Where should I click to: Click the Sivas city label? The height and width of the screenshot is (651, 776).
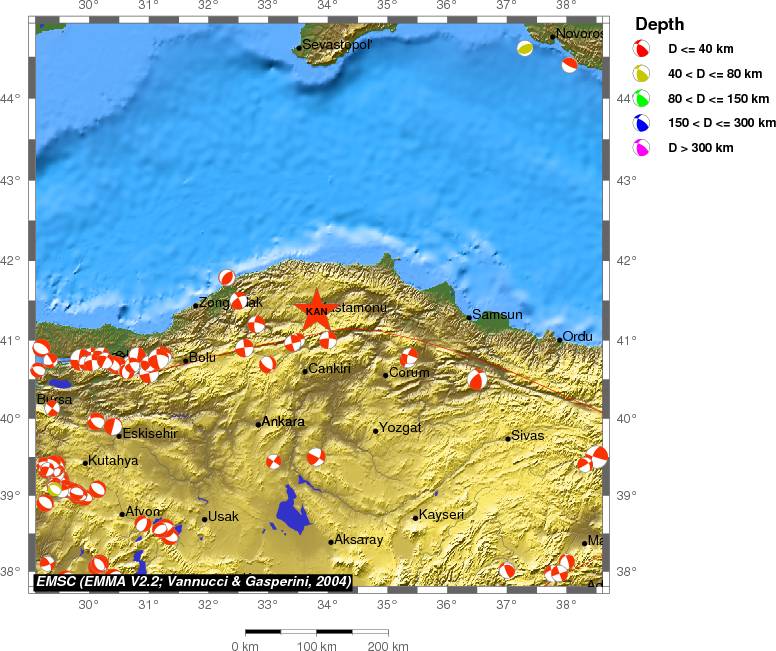[x=527, y=436]
